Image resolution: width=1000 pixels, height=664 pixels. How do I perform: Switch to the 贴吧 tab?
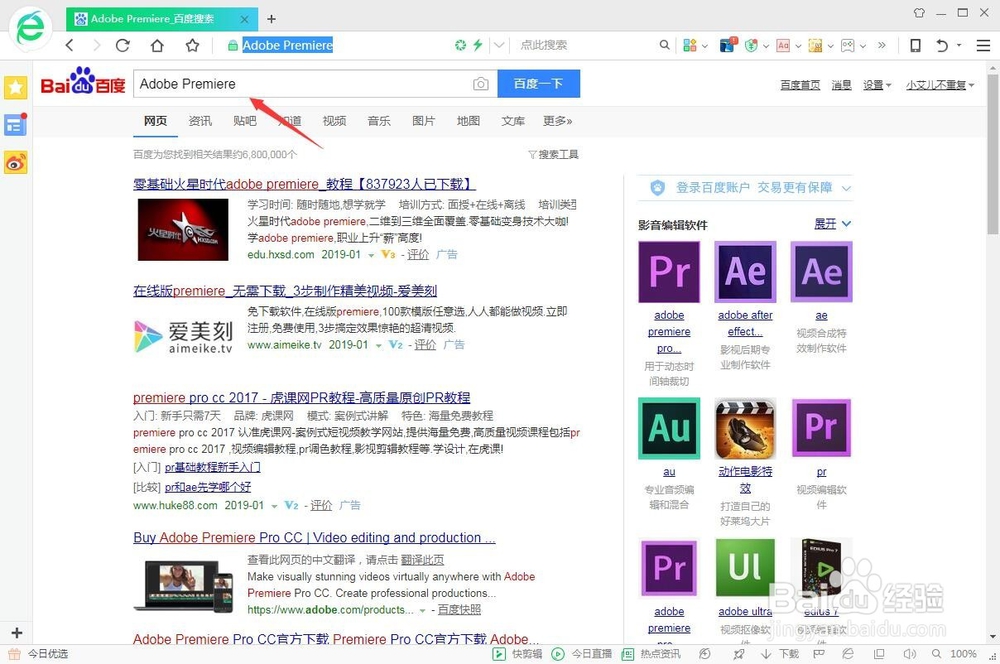click(244, 121)
